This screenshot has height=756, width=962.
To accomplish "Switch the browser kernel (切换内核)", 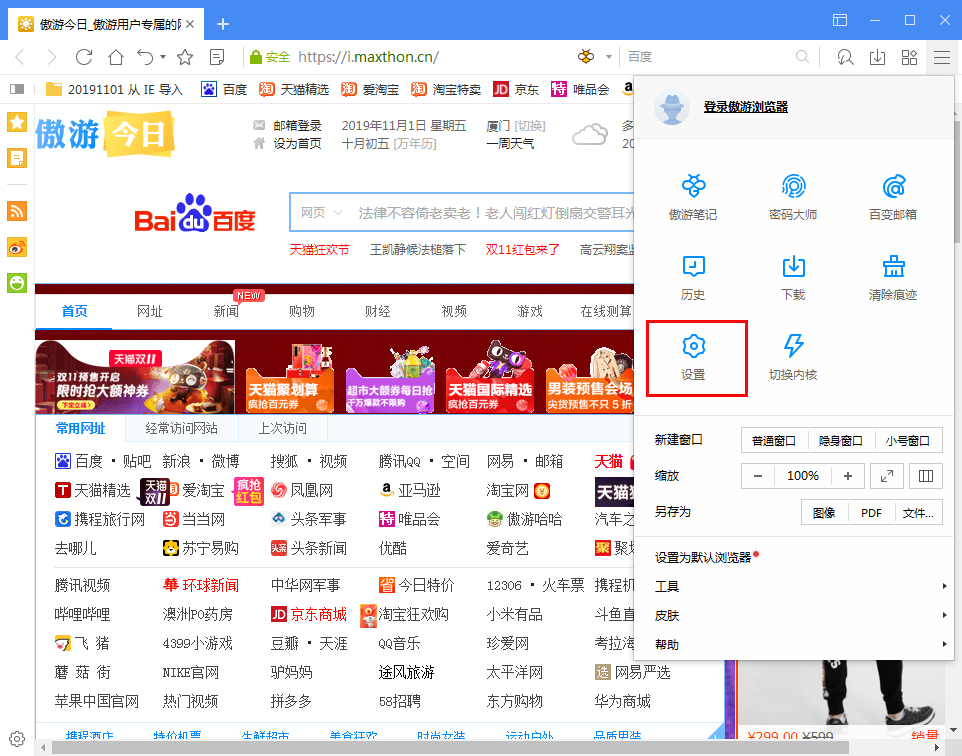I will [x=794, y=358].
